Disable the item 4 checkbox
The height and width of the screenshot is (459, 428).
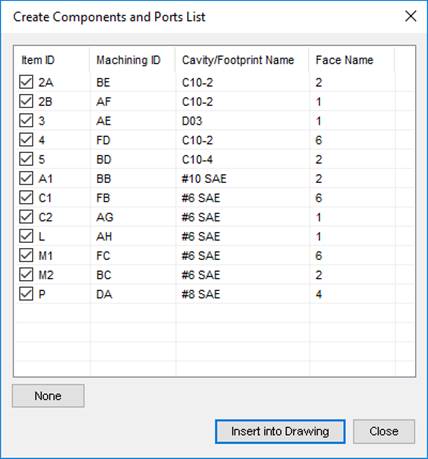(26, 140)
